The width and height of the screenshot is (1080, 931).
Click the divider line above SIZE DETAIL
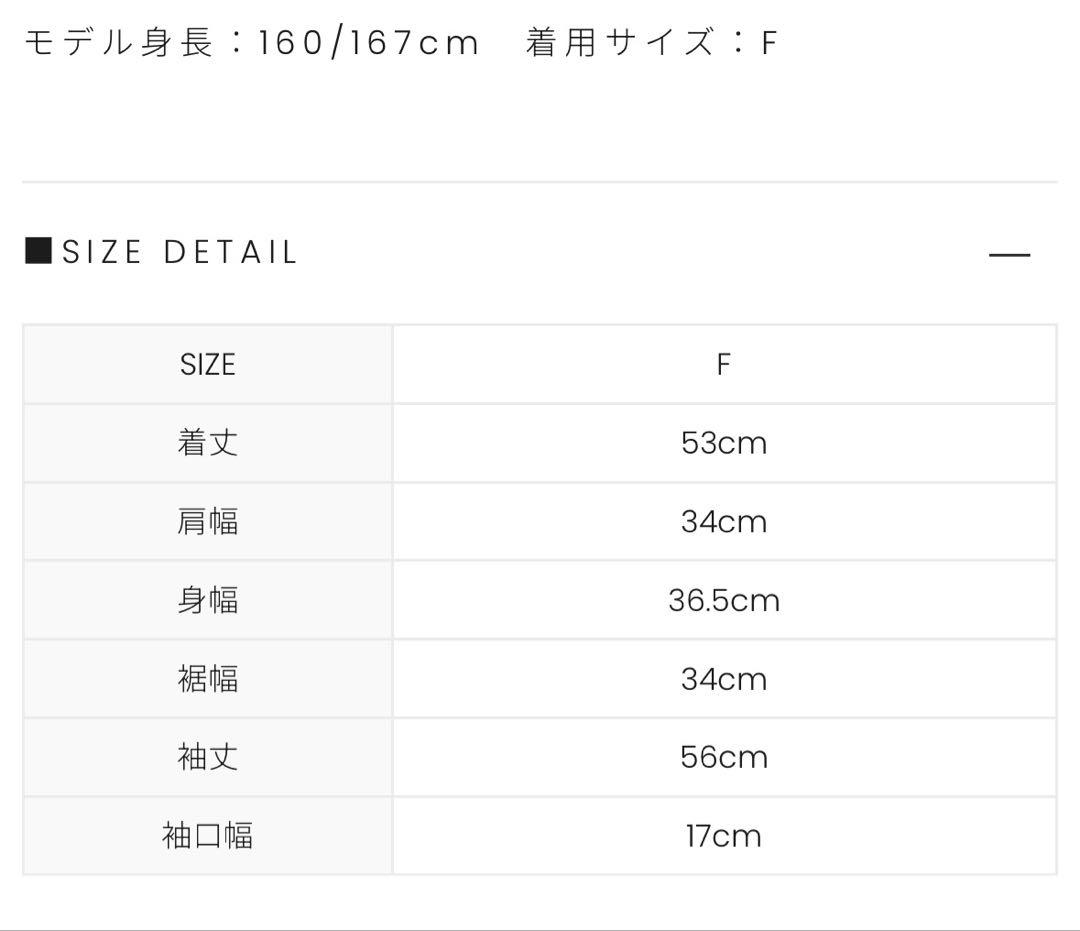540,182
